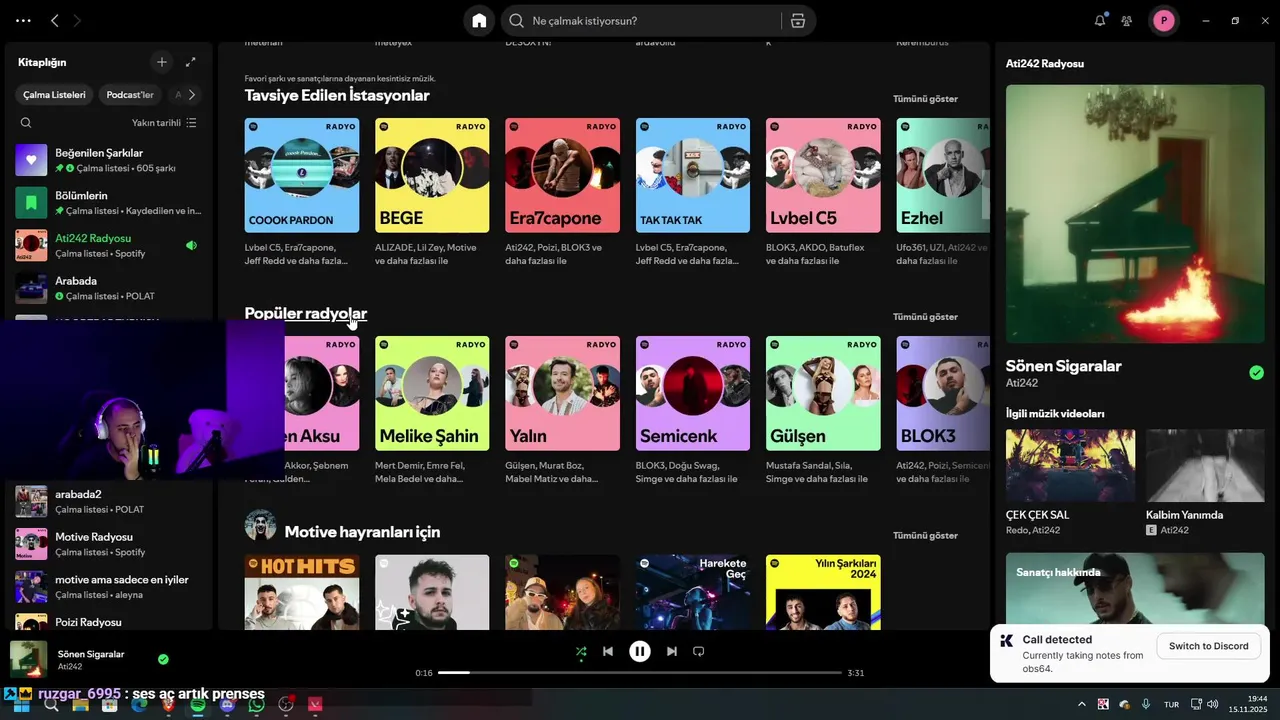
Task: Show all Motive hayranları için items
Action: (925, 536)
